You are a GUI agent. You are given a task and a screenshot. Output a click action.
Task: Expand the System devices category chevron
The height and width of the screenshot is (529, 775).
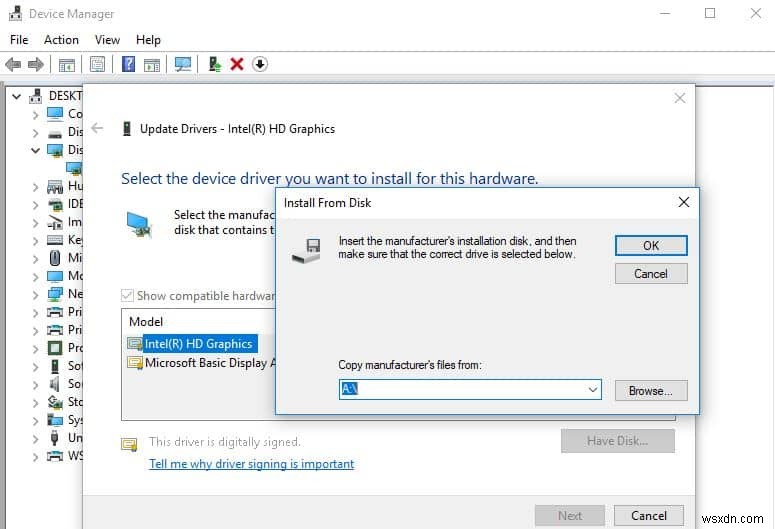(x=35, y=420)
